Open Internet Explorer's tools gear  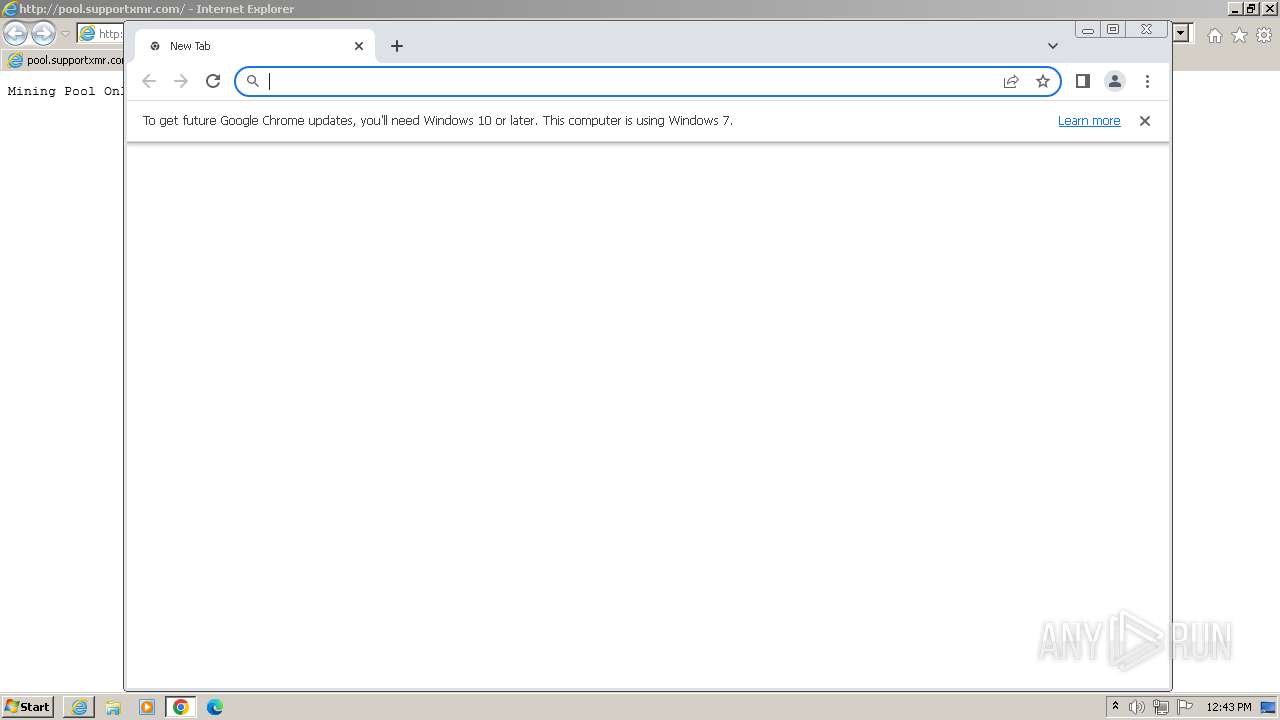coord(1264,35)
